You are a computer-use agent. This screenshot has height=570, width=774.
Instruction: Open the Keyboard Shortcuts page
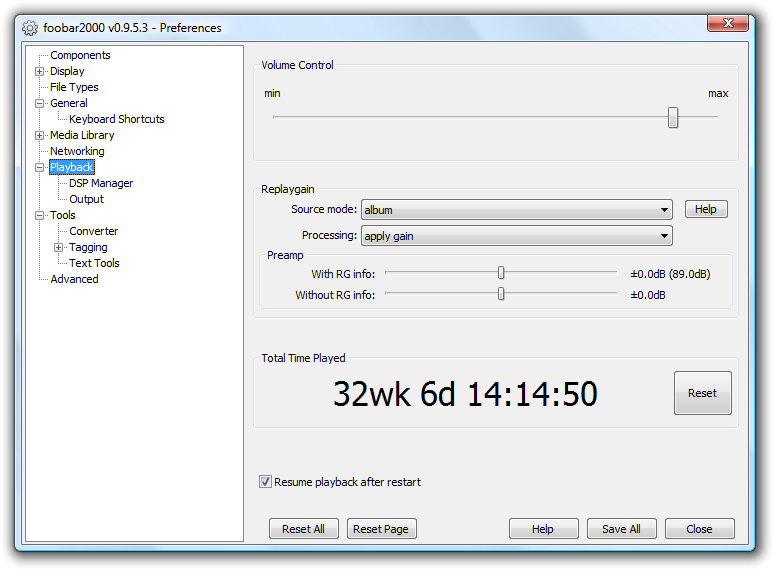(x=116, y=119)
